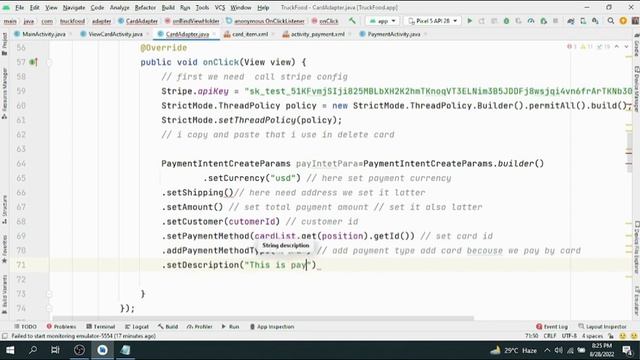Open the SDK Manager icon in toolbar
This screenshot has height=360, width=640.
595,21
